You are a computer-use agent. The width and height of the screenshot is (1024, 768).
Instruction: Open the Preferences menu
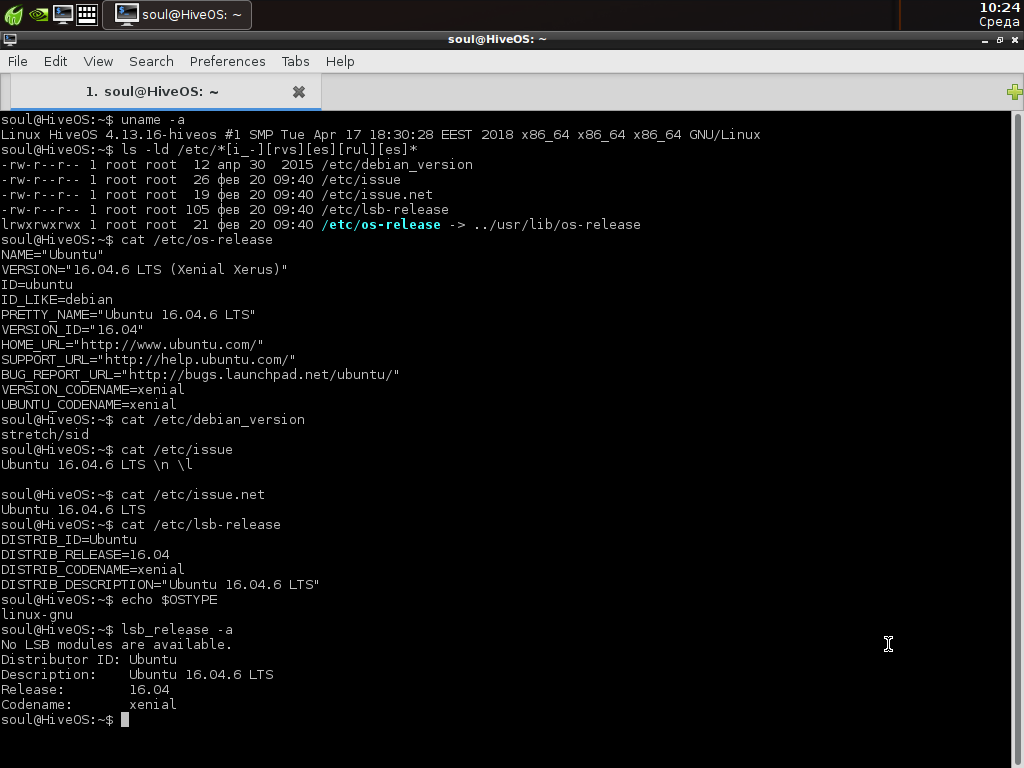coord(227,61)
